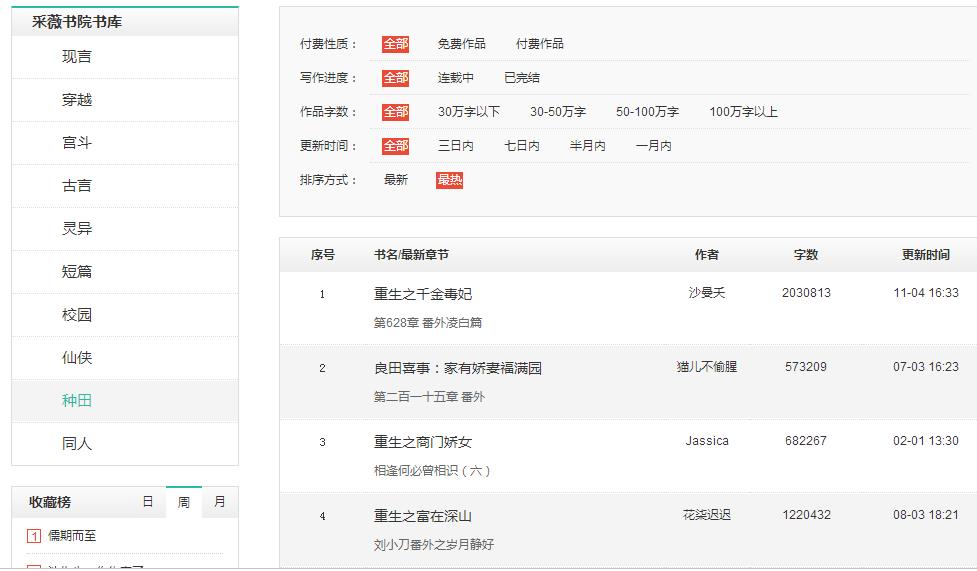Viewport: 977px width, 571px height.
Task: Click the 更新时间 column header
Action: pyautogui.click(x=925, y=255)
